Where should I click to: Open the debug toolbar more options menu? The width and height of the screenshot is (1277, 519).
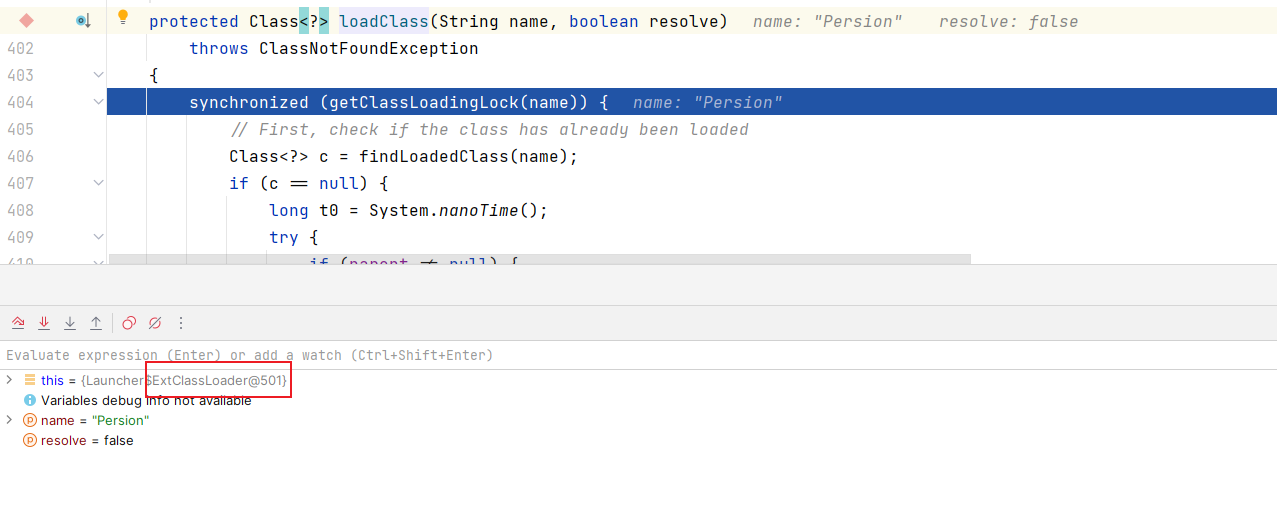point(181,323)
